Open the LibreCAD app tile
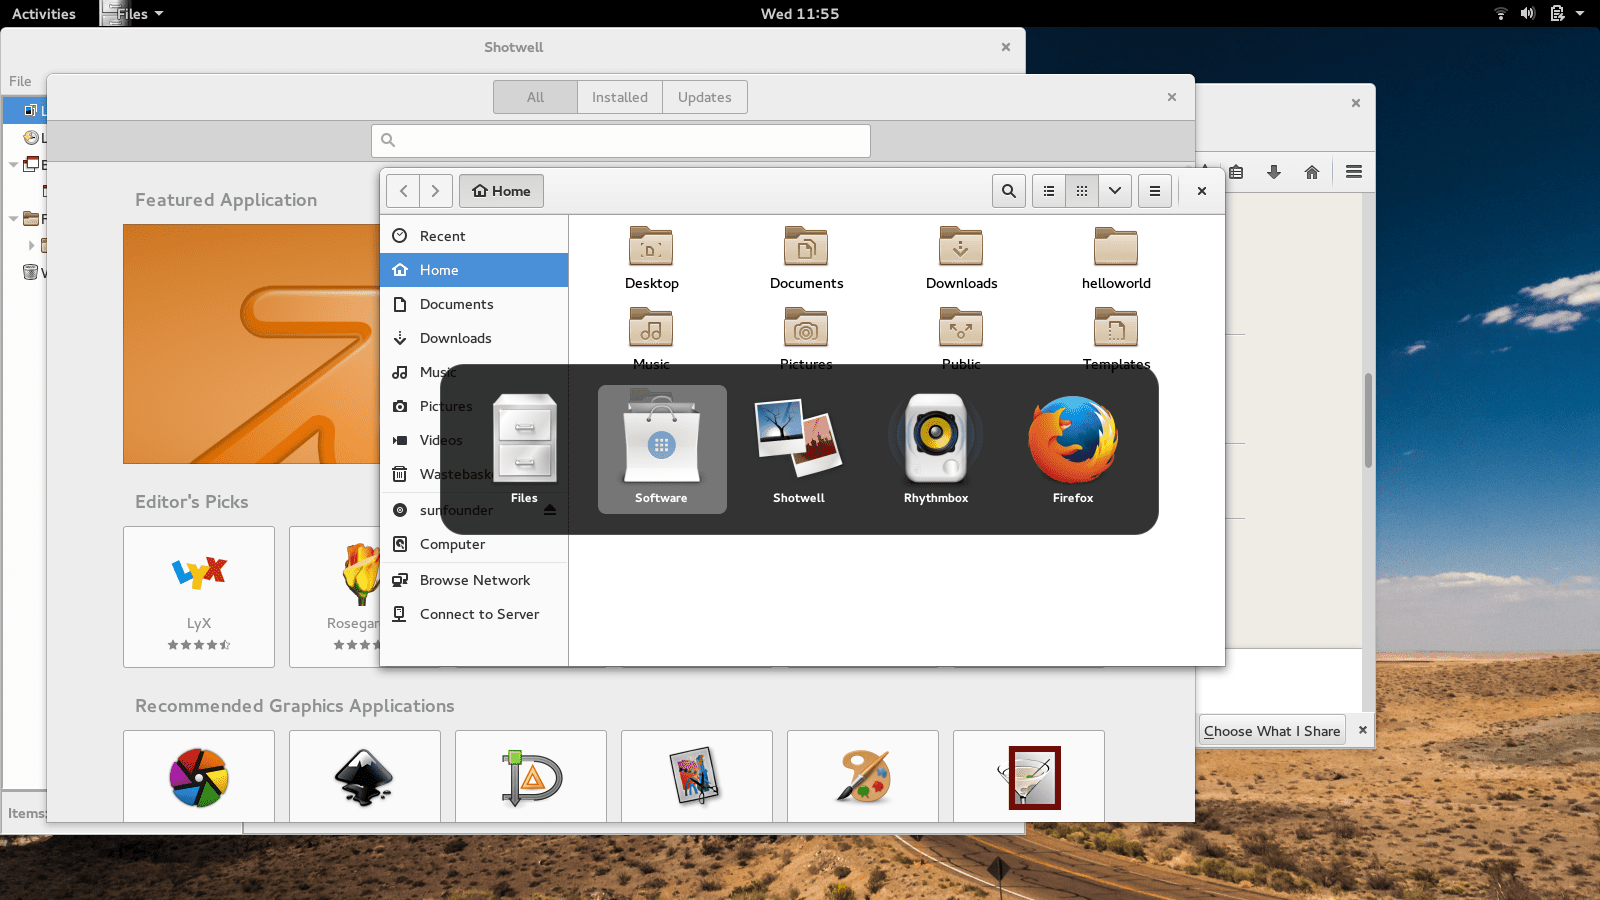 point(531,777)
